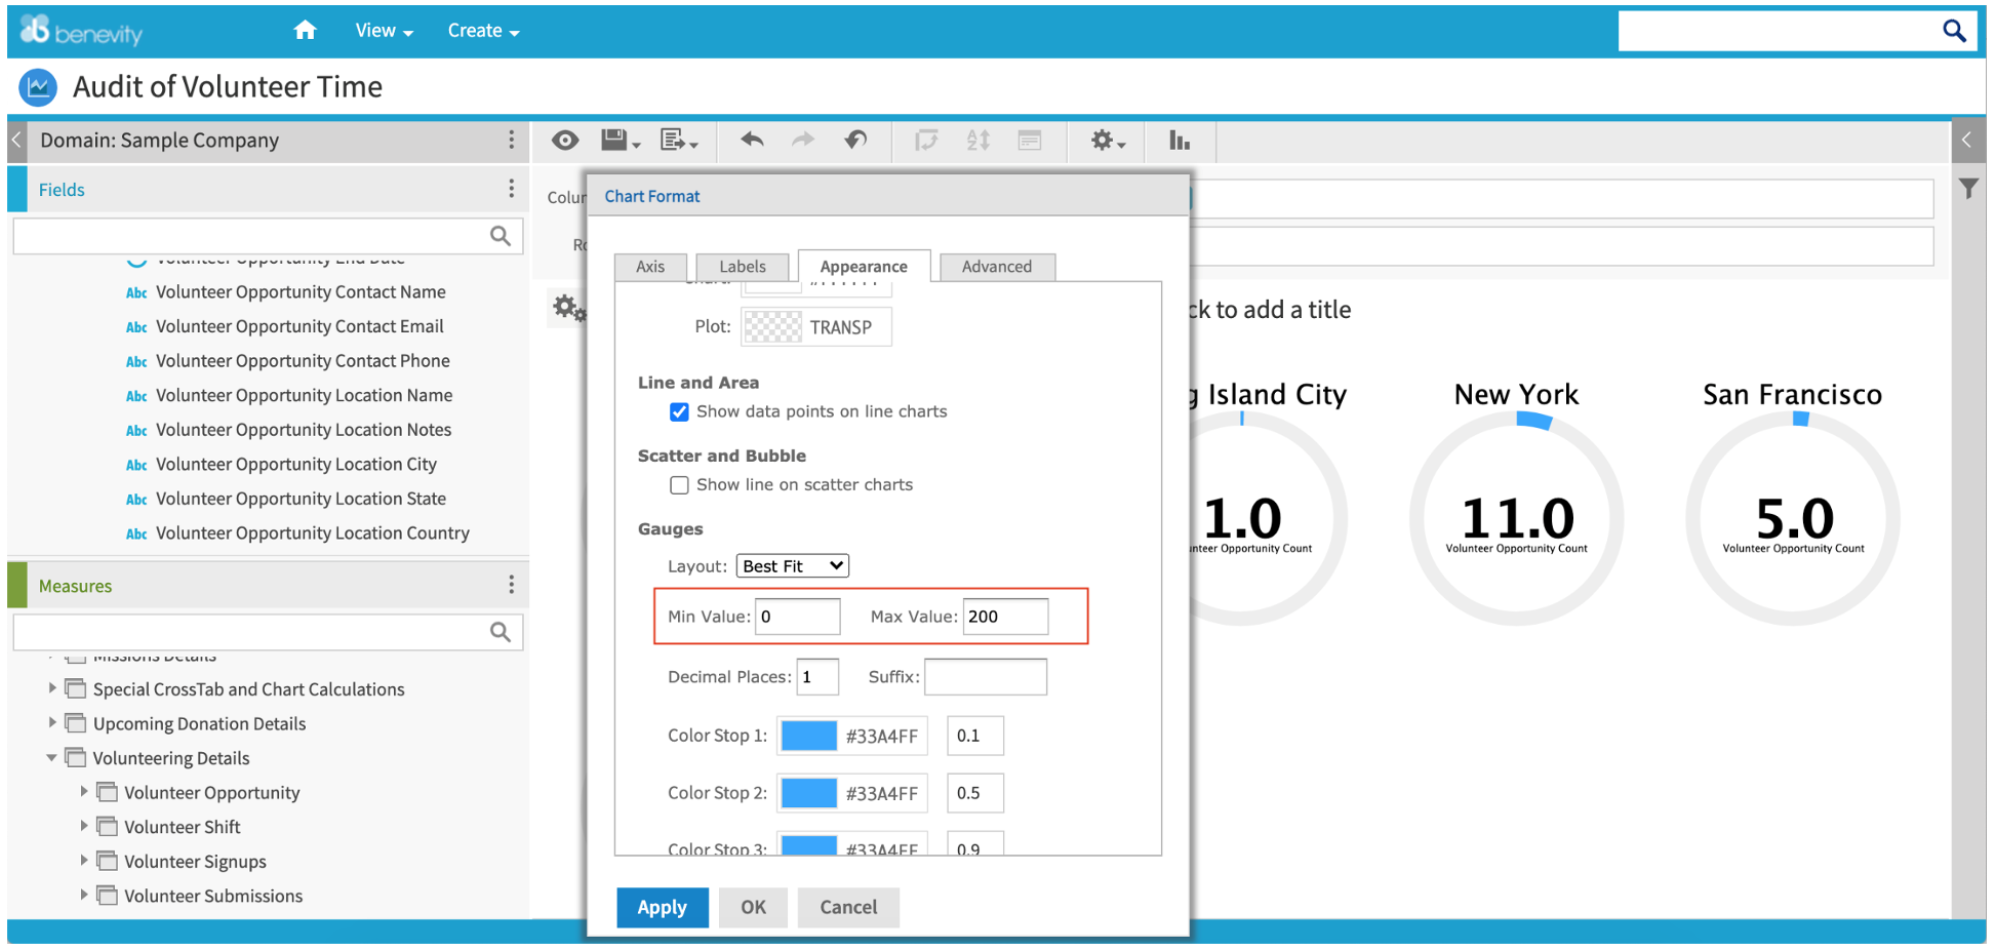This screenshot has height=950, width=1992.
Task: Open the Save disk icon menu
Action: click(x=620, y=140)
